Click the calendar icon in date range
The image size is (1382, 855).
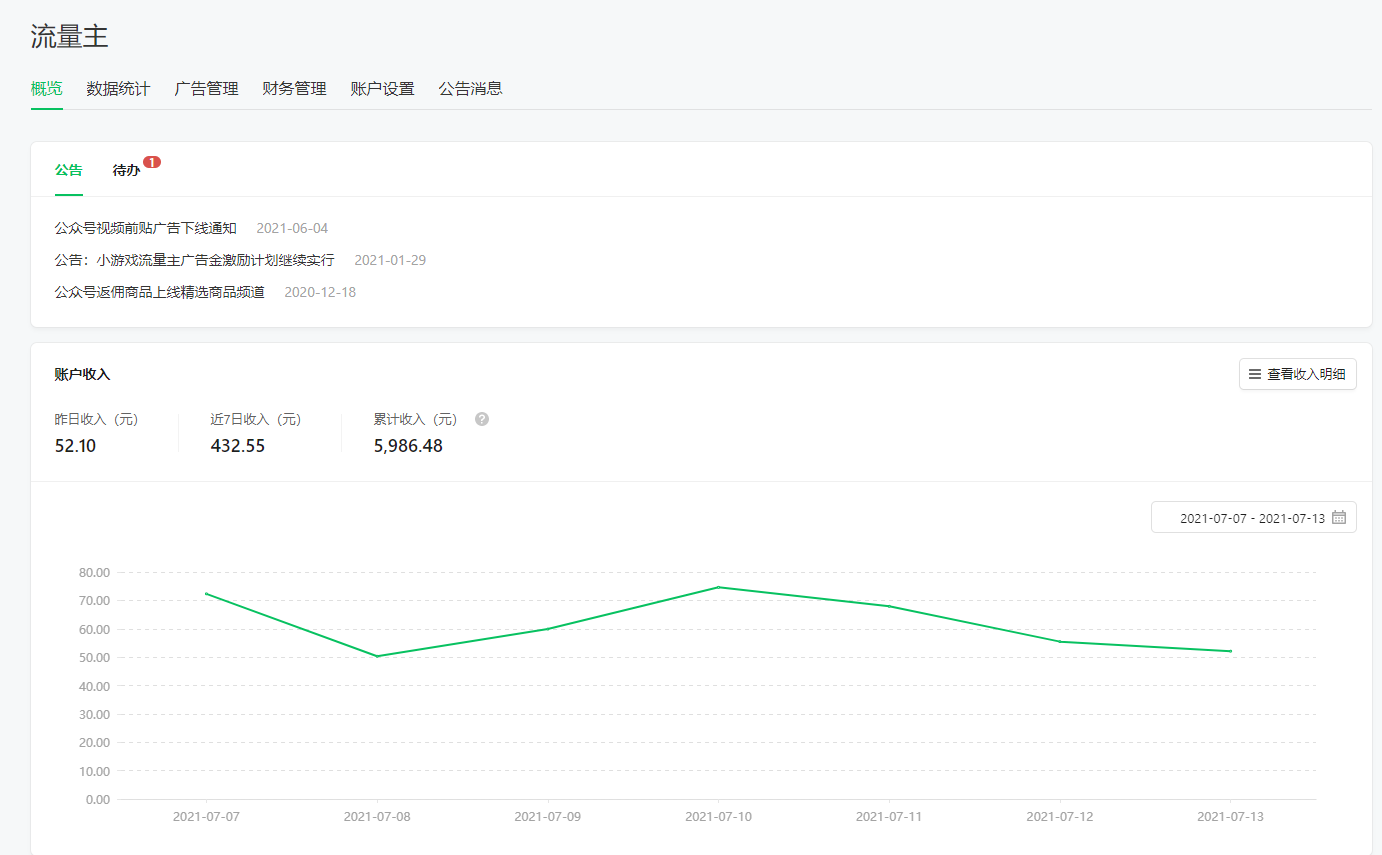click(1339, 518)
